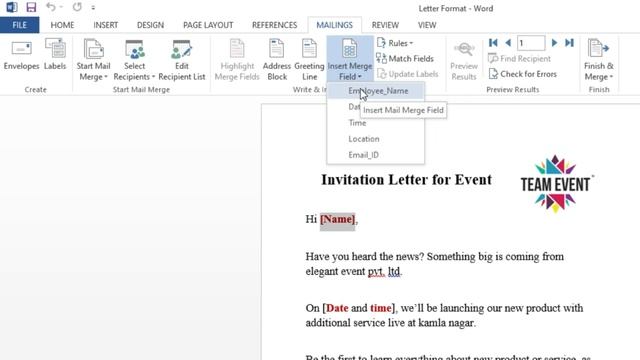The height and width of the screenshot is (360, 640).
Task: Click the TEAM EVENT logo image
Action: [x=556, y=184]
